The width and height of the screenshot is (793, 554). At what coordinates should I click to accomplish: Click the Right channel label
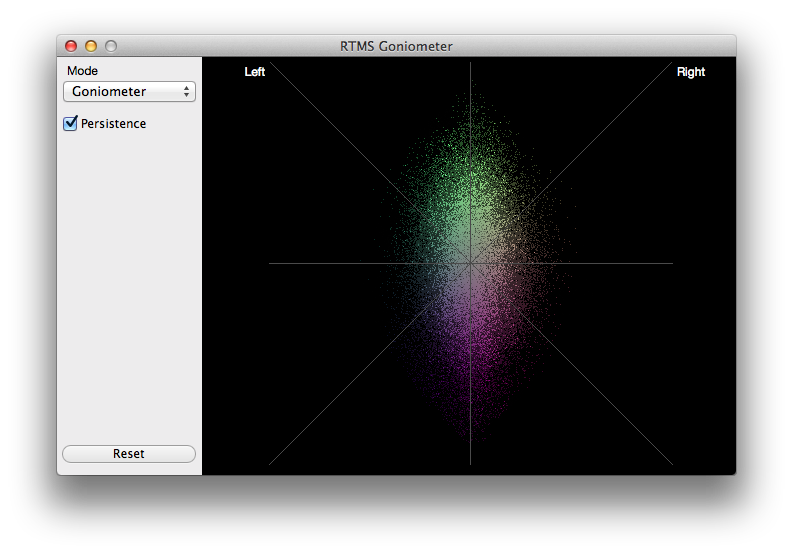(x=690, y=72)
